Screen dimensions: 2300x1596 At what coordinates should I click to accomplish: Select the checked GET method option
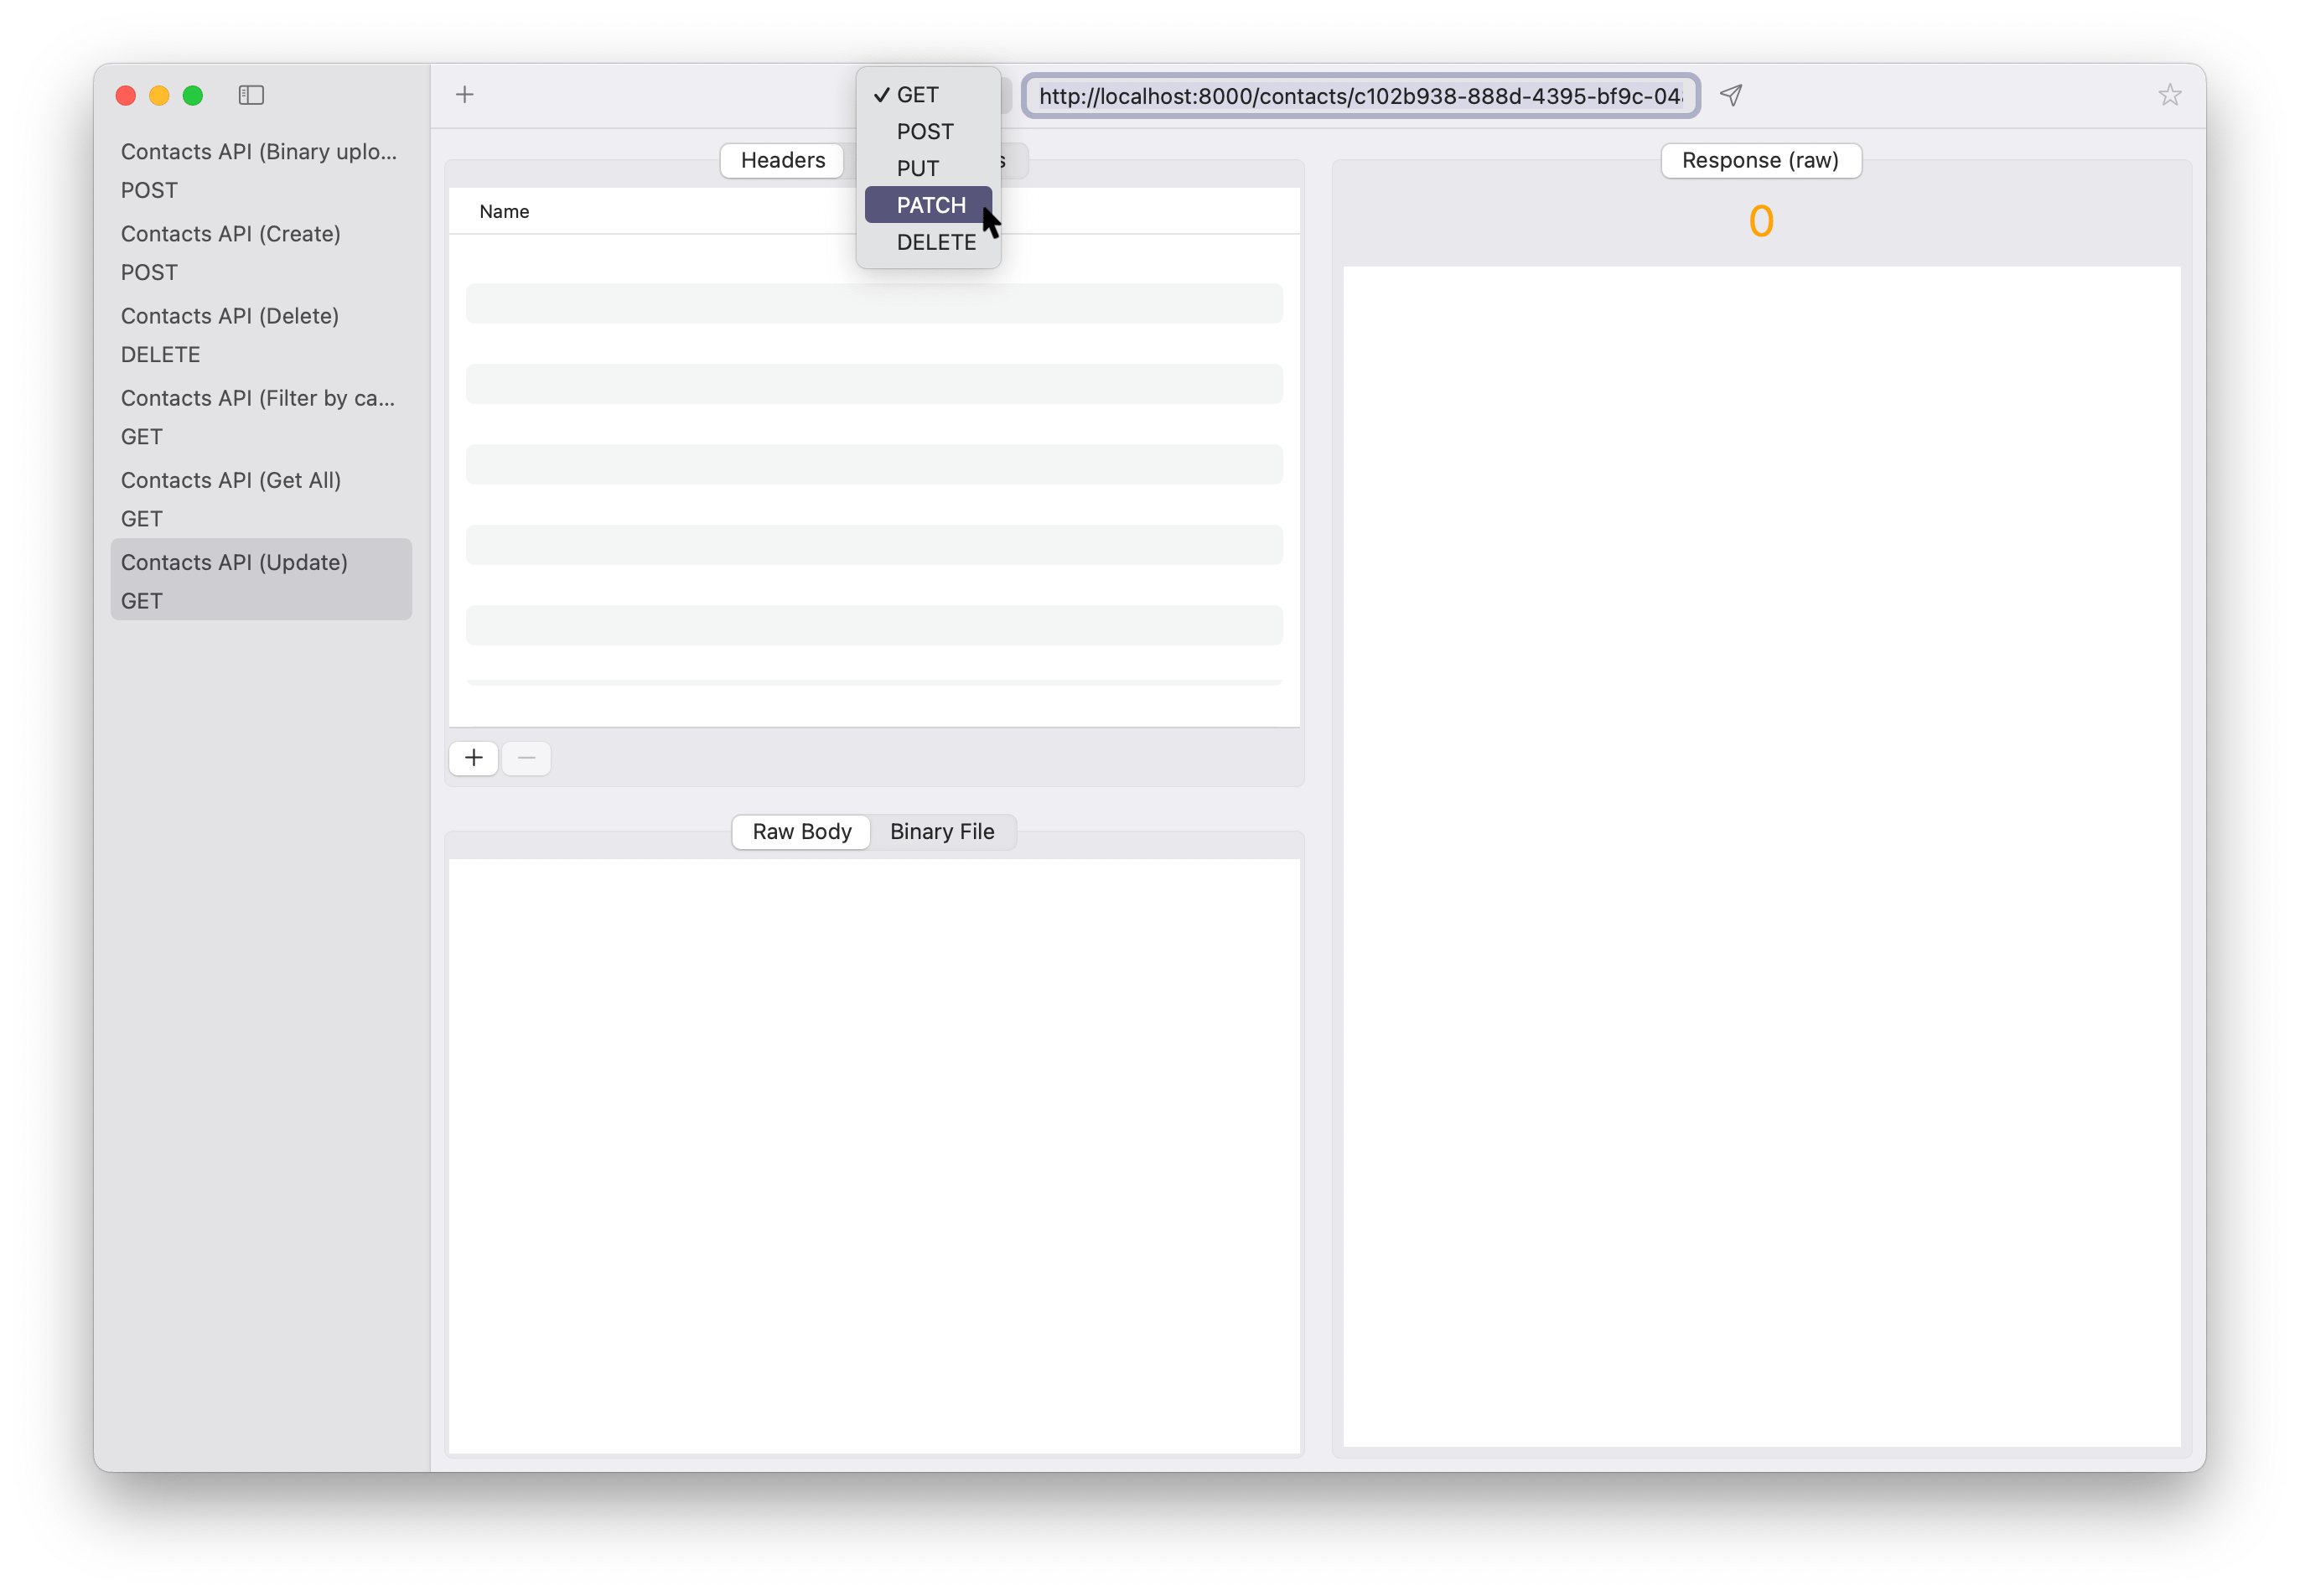[x=917, y=95]
